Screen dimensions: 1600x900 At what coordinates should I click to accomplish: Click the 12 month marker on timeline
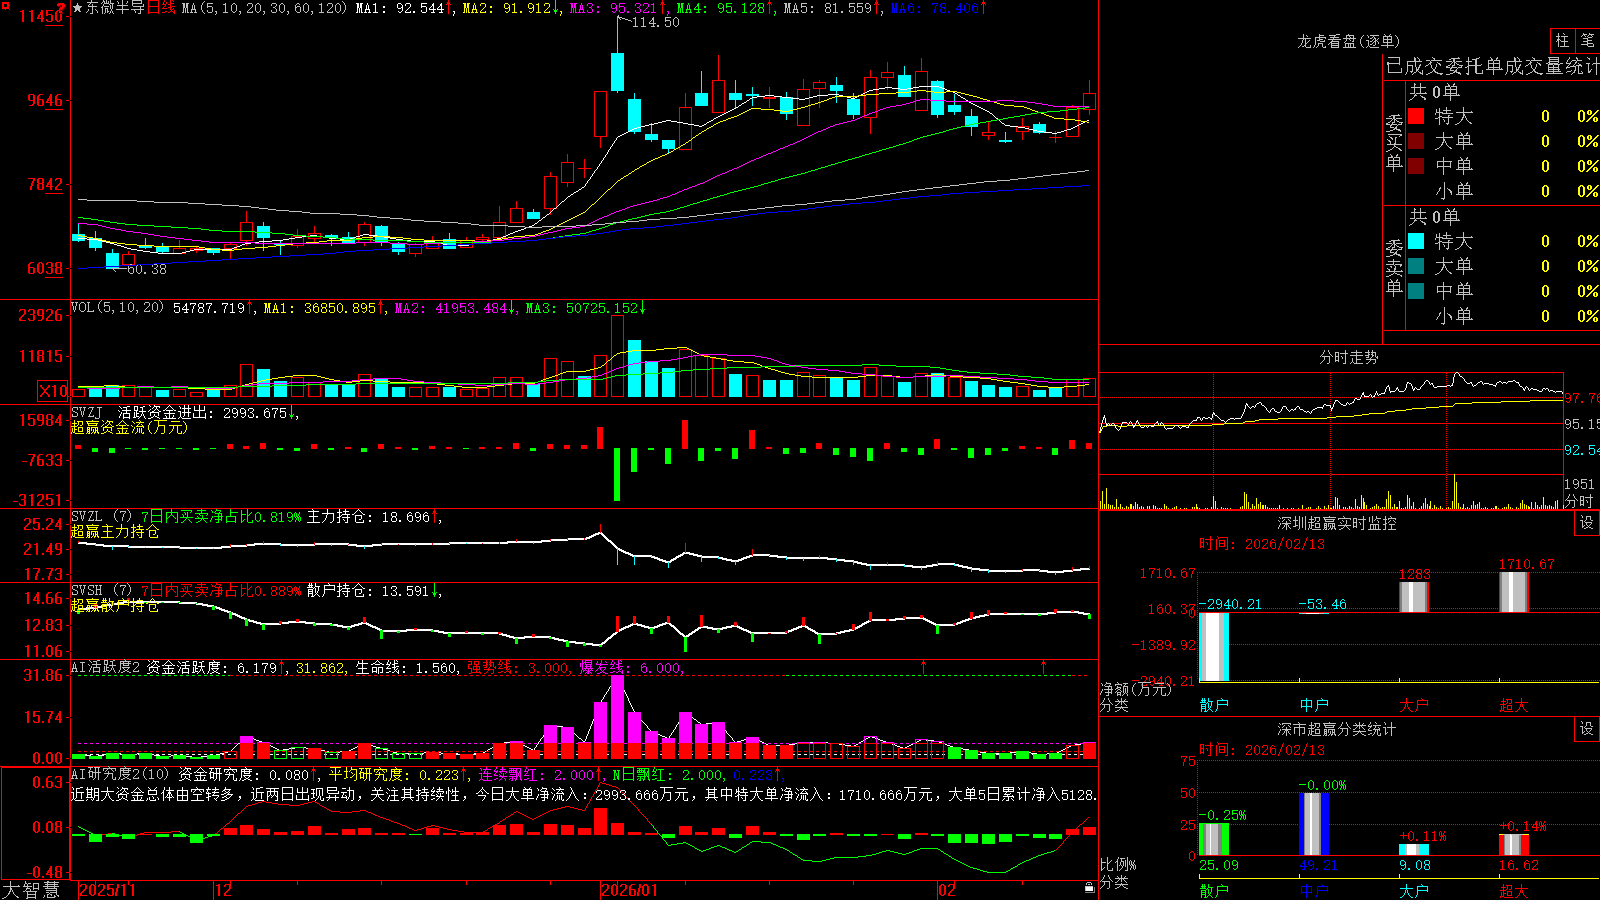point(223,890)
